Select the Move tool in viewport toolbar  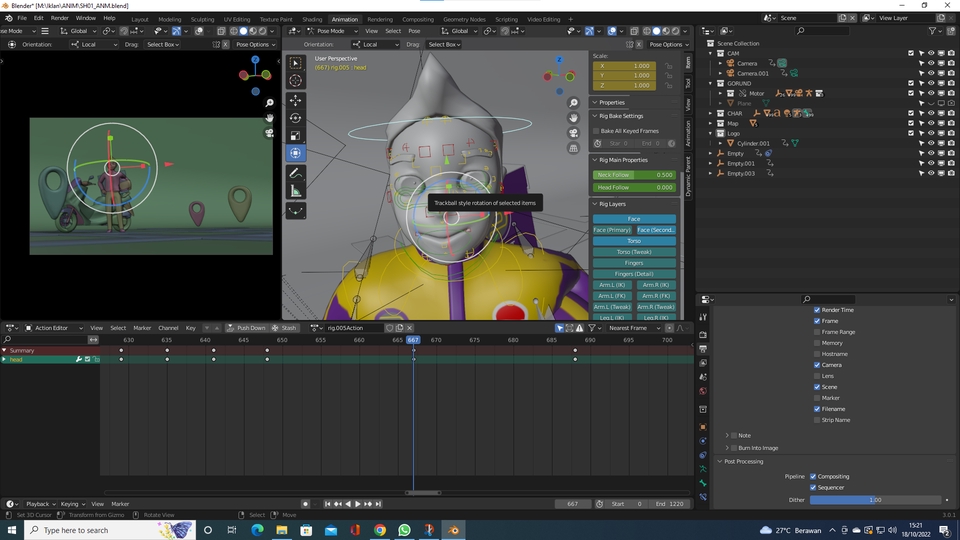[296, 100]
